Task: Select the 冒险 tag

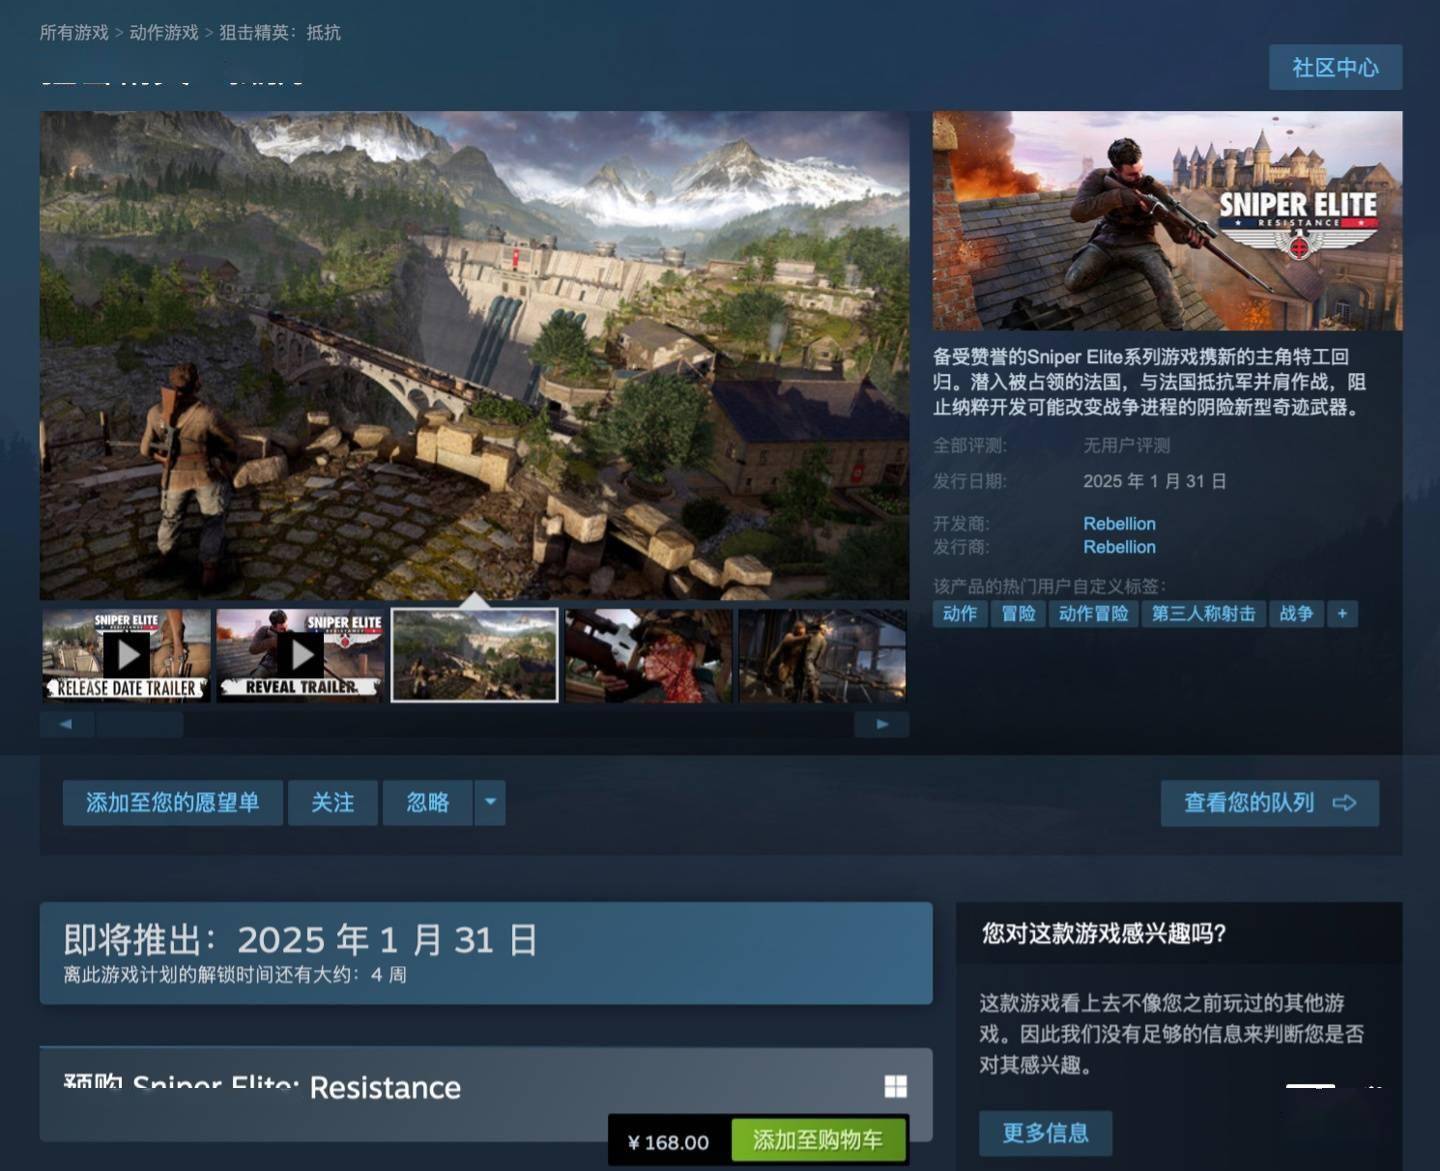Action: coord(1018,613)
